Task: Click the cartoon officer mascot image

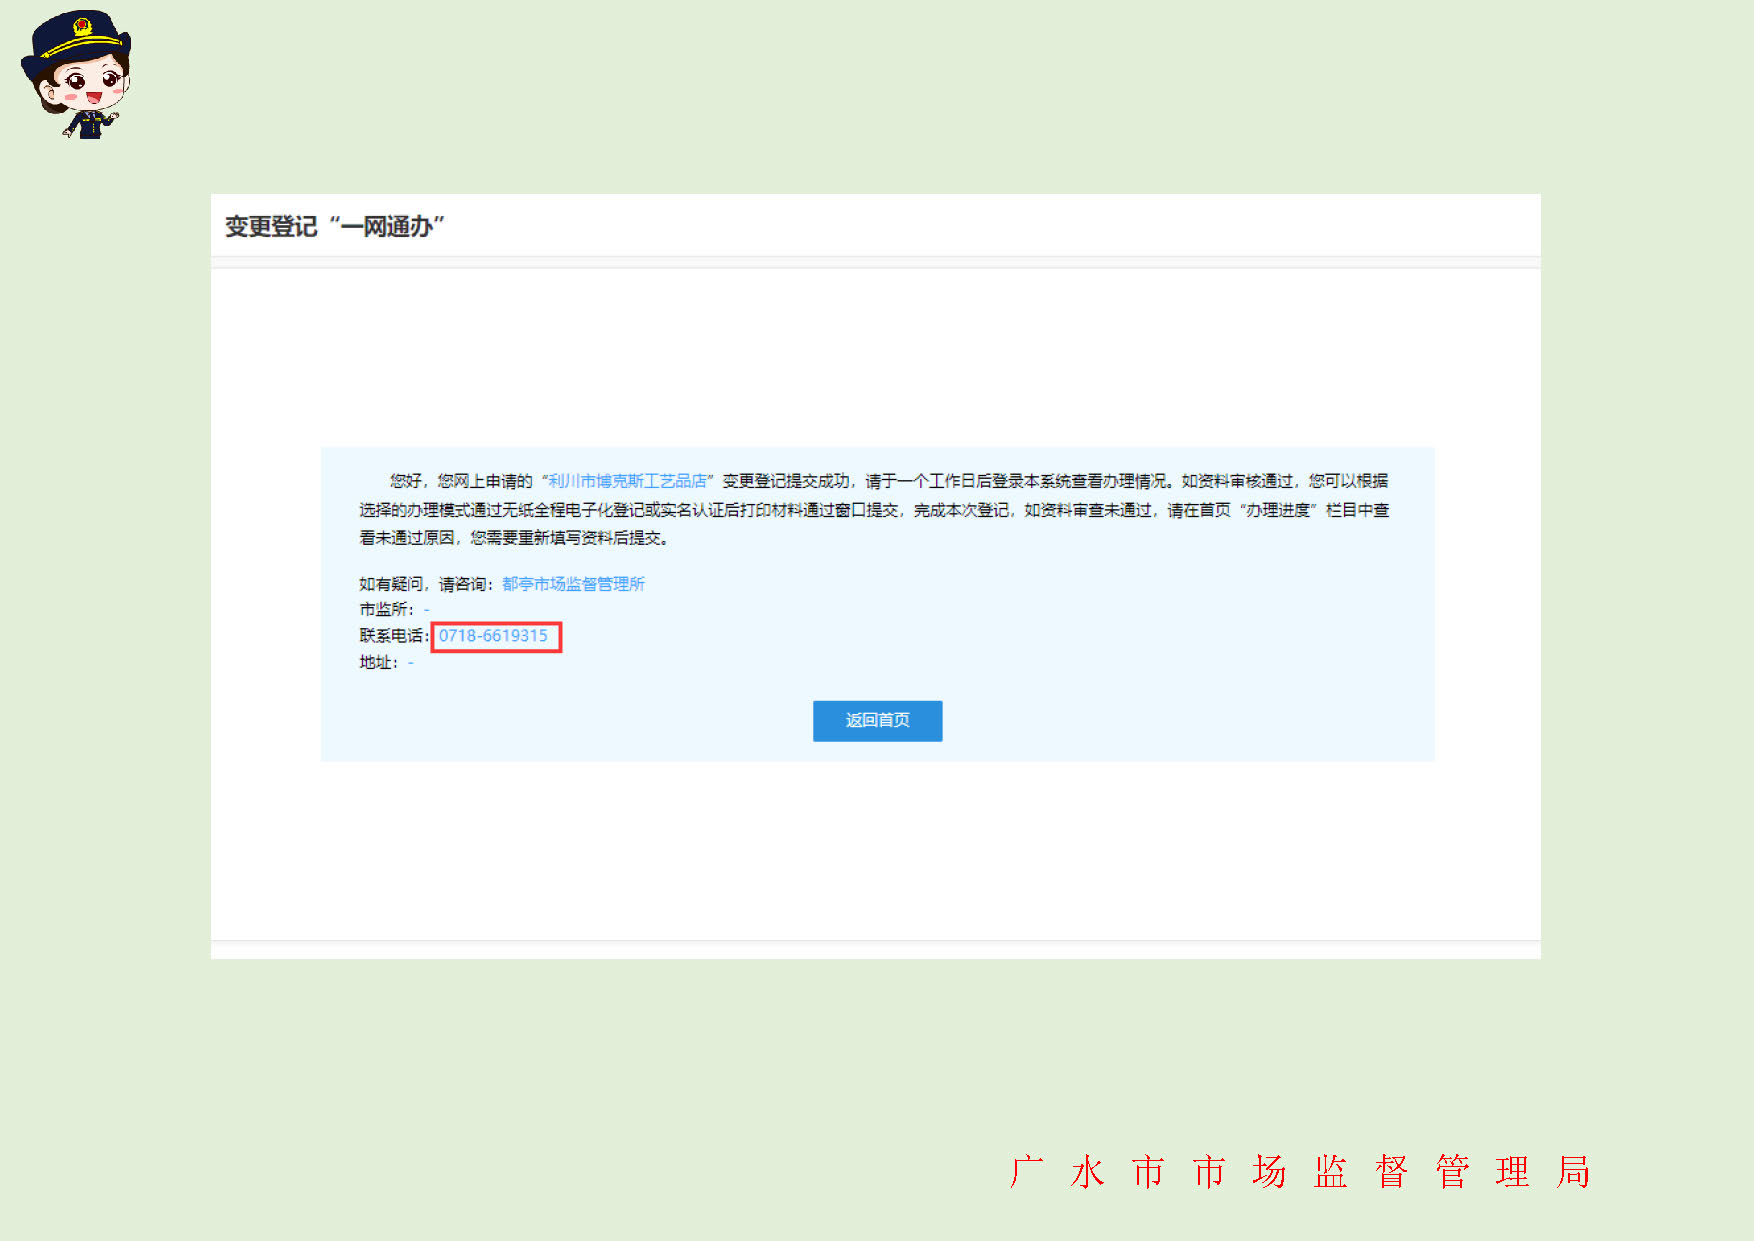Action: click(x=77, y=75)
